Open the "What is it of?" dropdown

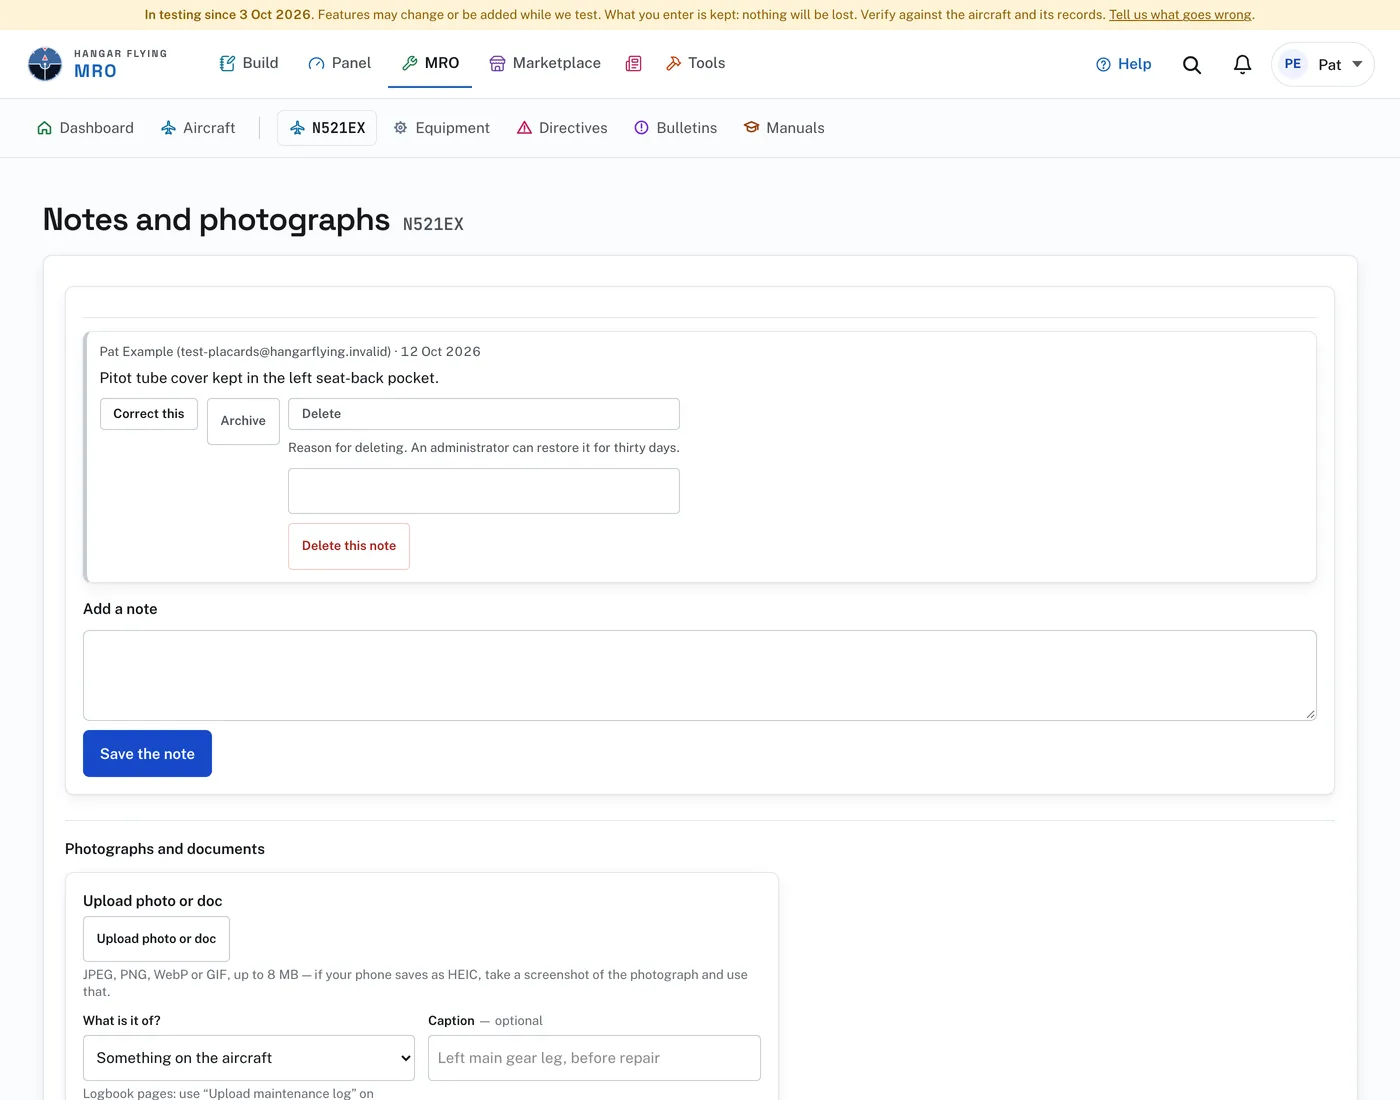pyautogui.click(x=249, y=1058)
